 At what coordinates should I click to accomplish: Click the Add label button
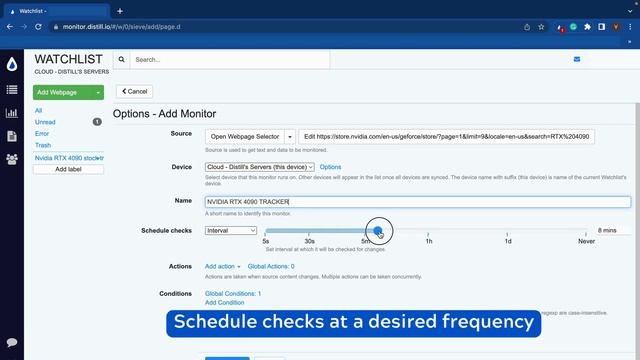(68, 169)
